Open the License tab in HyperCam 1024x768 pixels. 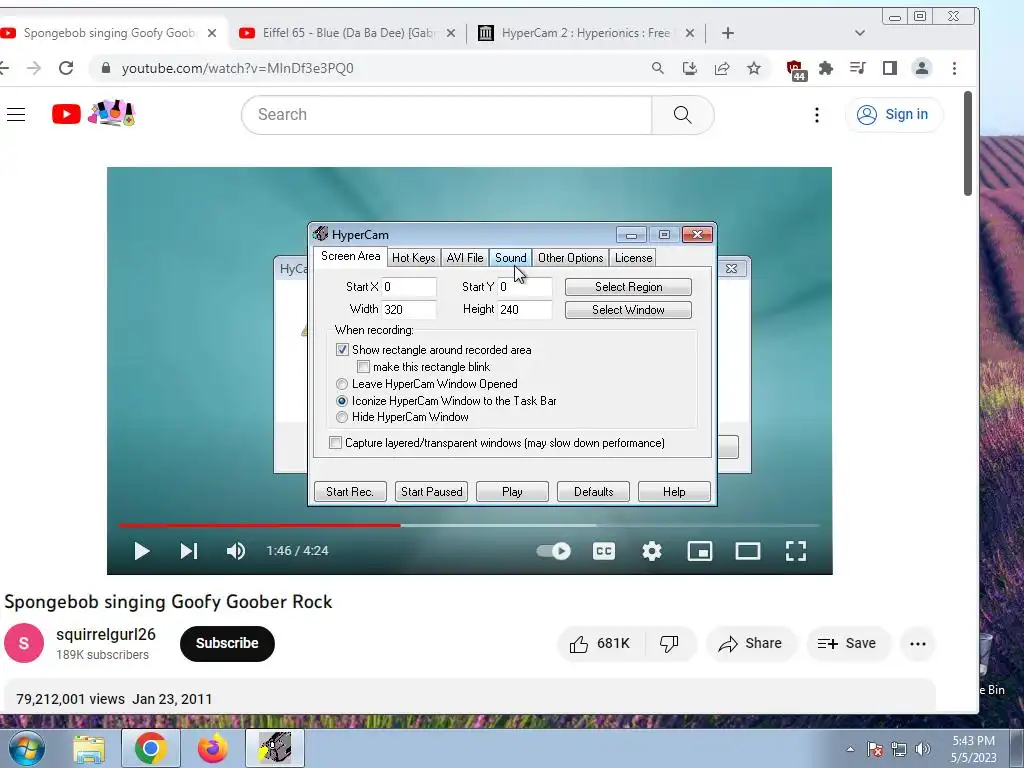pos(633,258)
